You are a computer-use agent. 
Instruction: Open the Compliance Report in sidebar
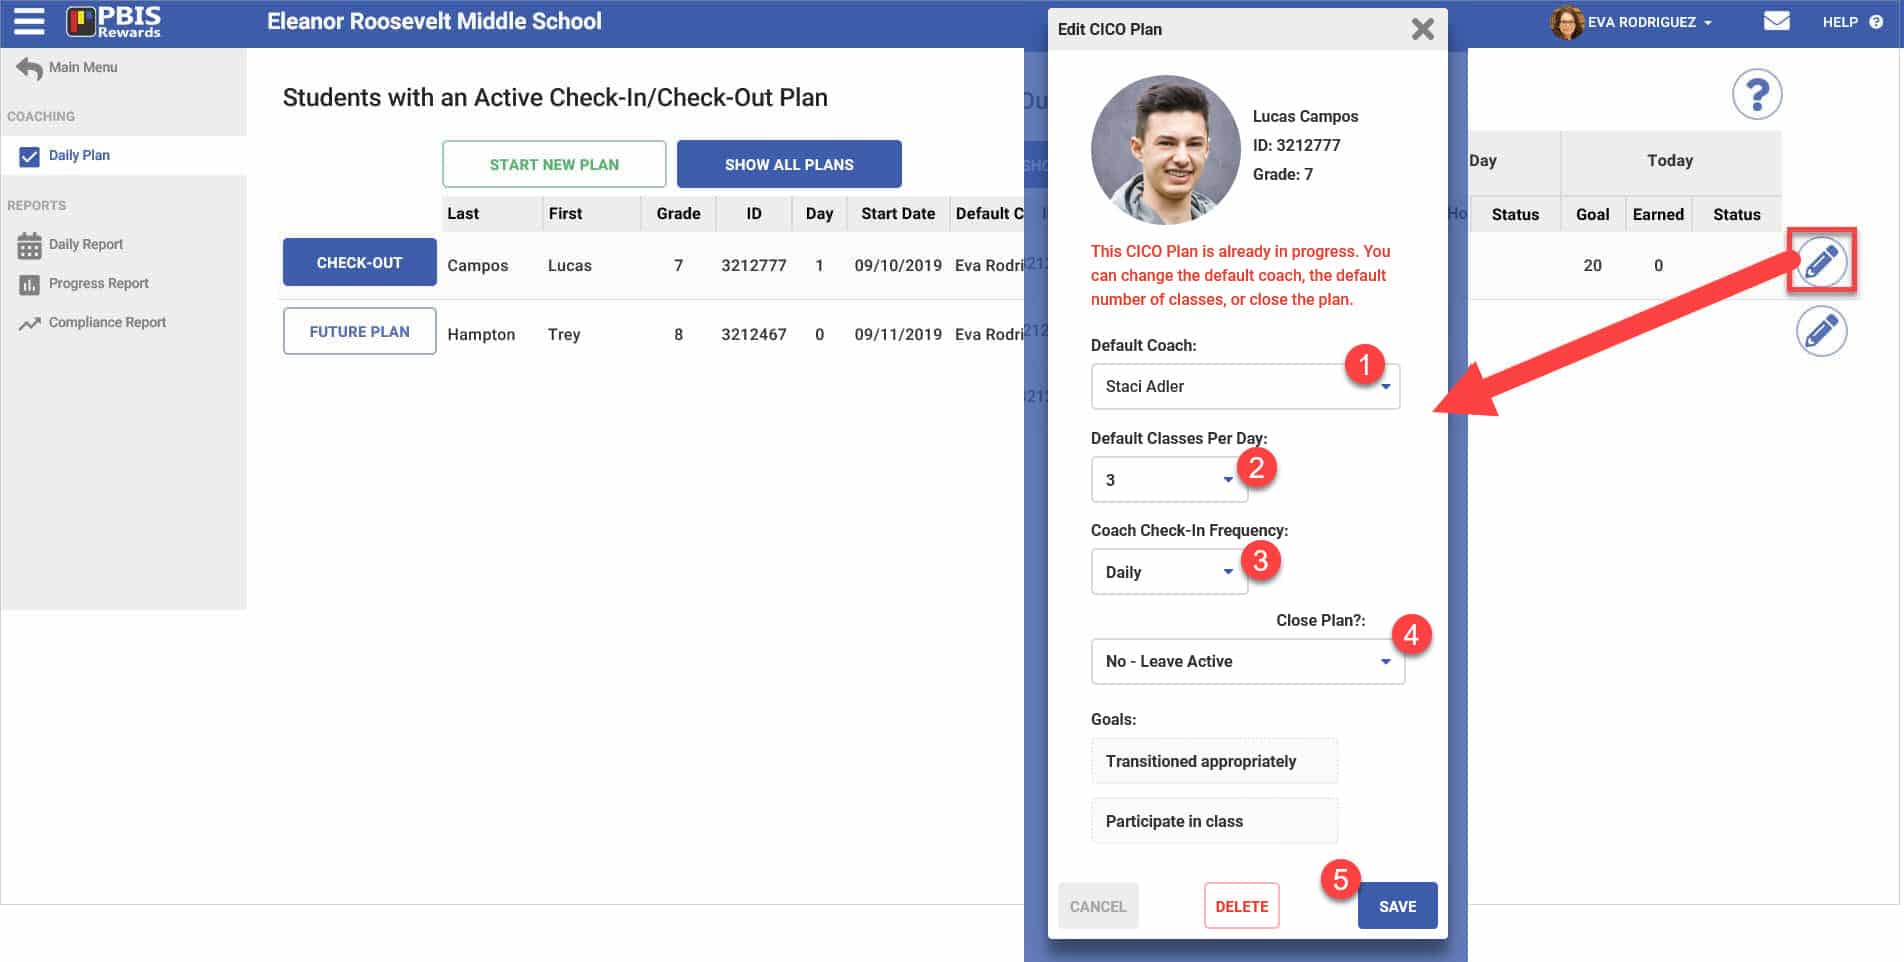point(107,322)
